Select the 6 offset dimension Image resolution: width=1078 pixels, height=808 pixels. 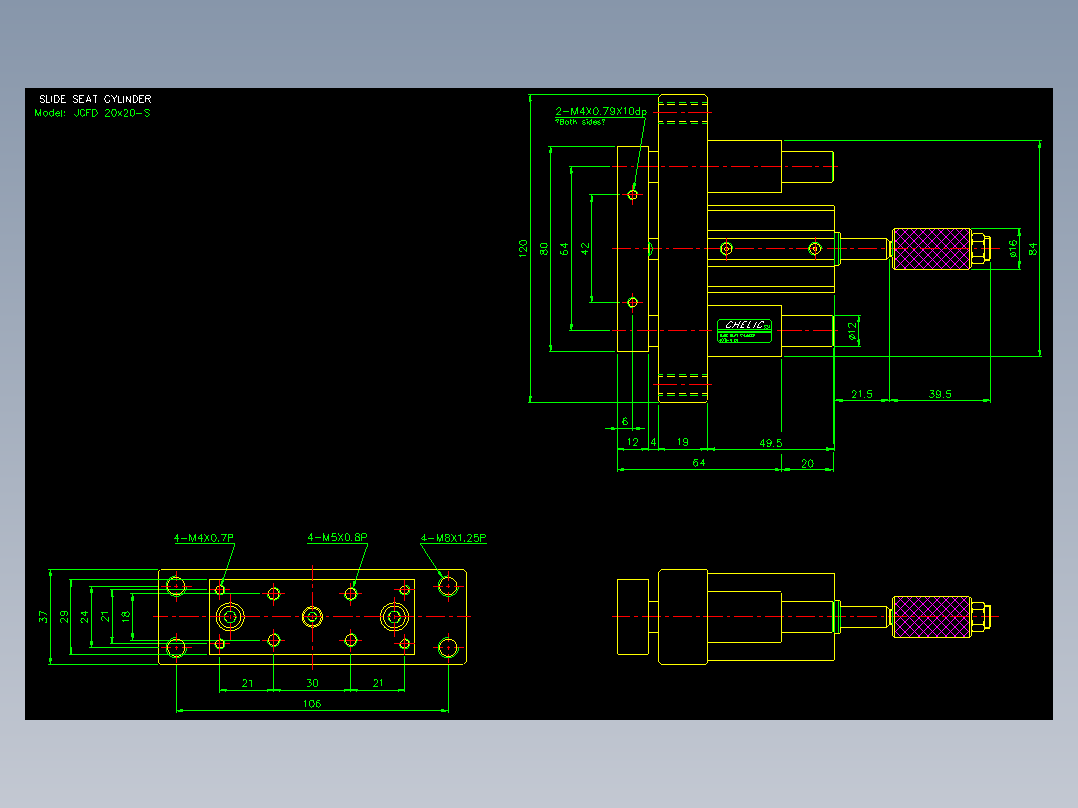click(x=625, y=422)
